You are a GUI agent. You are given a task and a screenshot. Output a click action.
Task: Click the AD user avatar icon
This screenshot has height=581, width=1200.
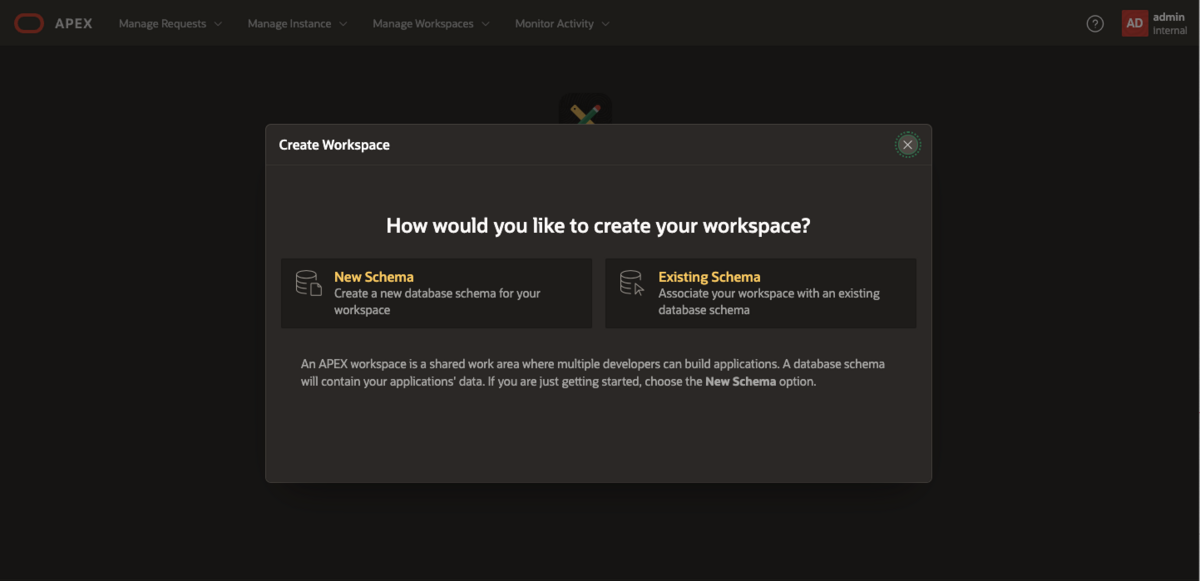[1134, 23]
